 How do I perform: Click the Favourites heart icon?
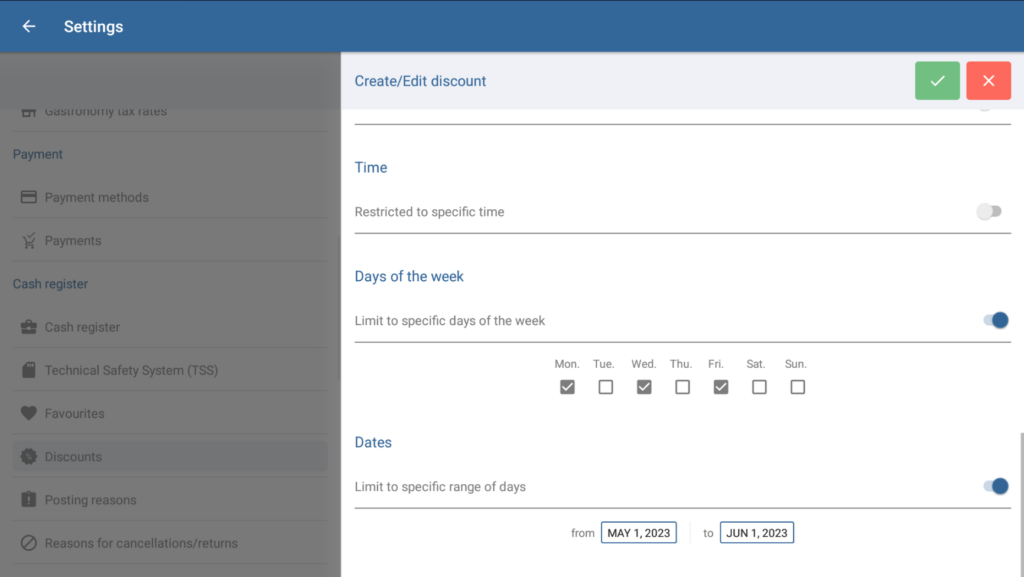[x=29, y=413]
